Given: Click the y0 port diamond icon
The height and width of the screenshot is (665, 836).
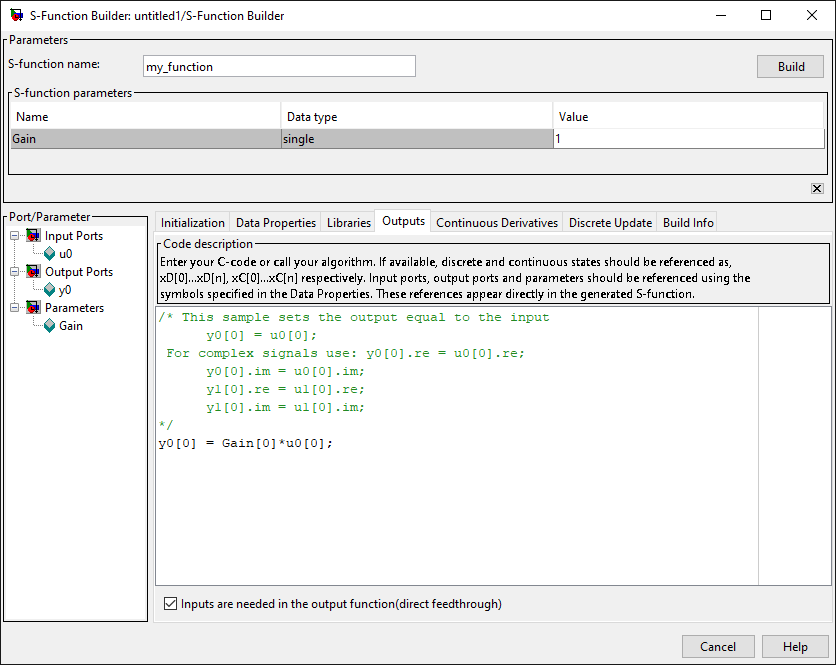Looking at the screenshot, I should point(49,290).
